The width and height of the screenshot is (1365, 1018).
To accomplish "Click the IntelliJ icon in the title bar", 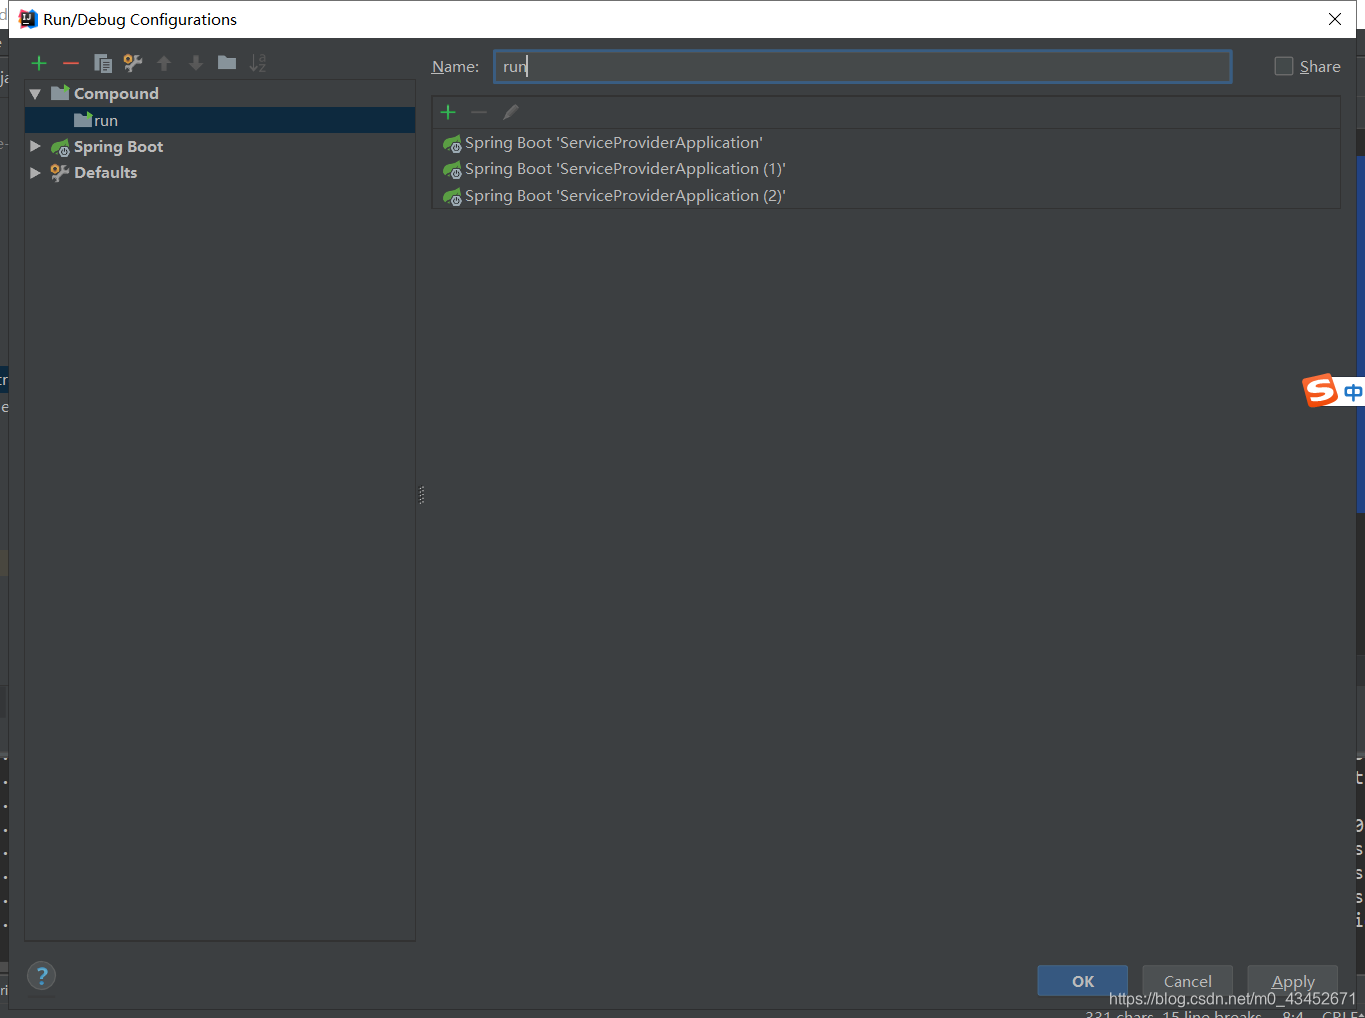I will [x=28, y=19].
